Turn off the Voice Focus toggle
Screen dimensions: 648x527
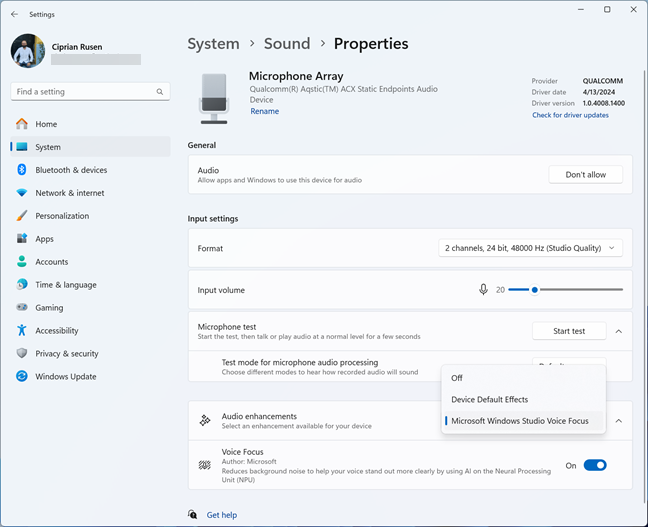pos(595,465)
